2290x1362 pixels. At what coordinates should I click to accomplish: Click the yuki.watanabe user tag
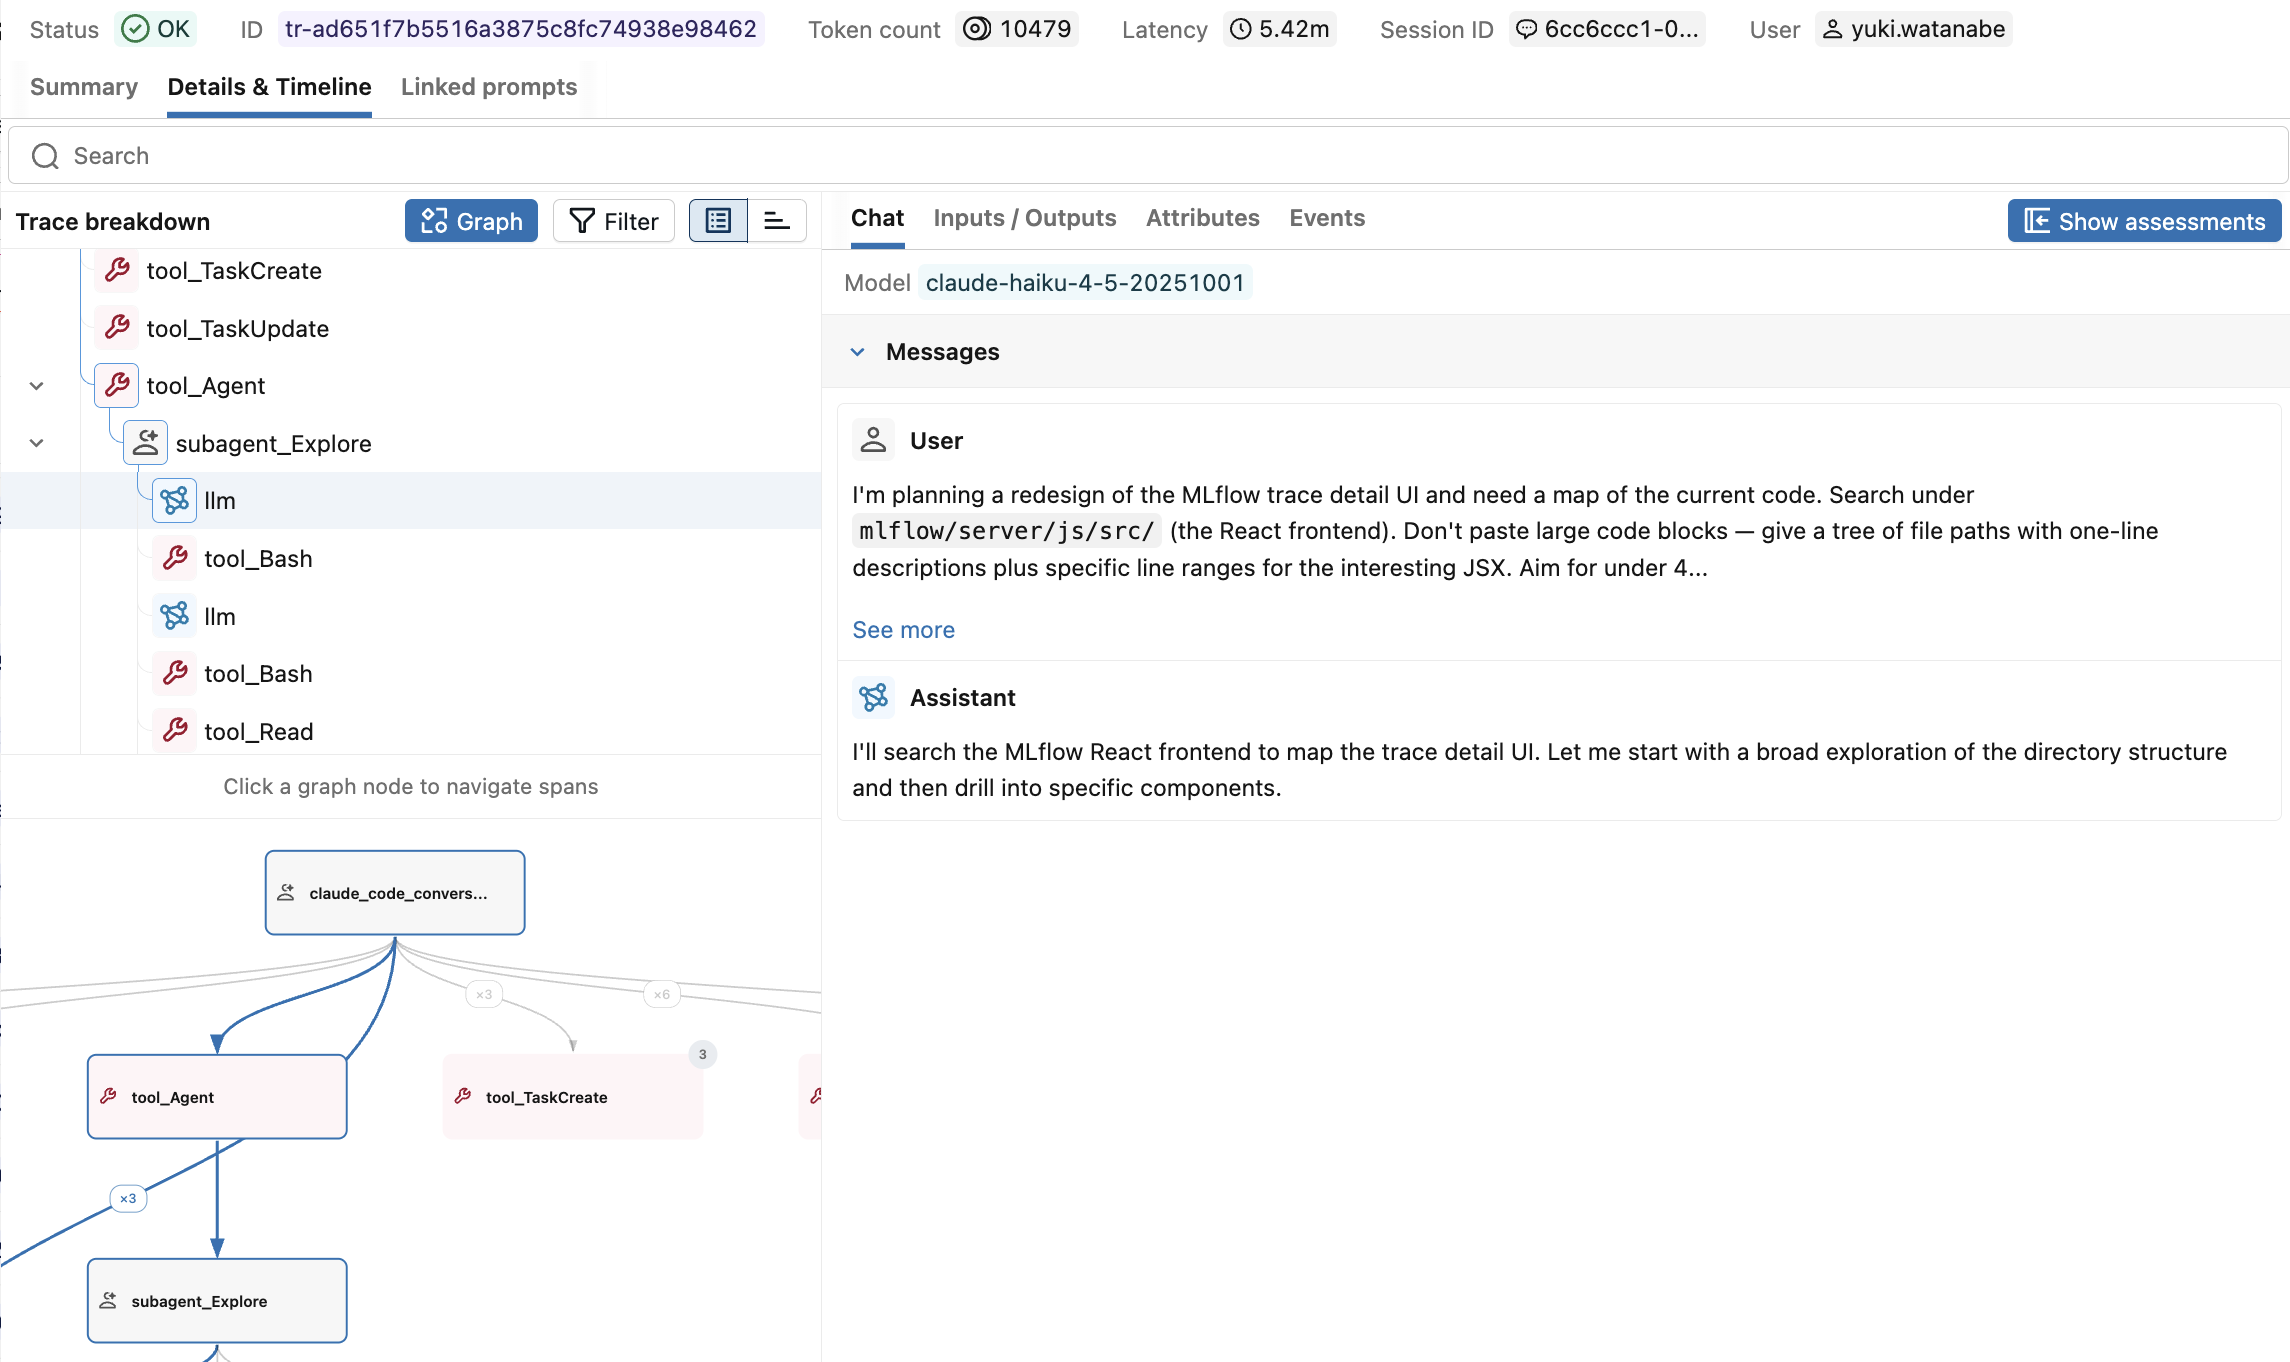tap(1914, 29)
